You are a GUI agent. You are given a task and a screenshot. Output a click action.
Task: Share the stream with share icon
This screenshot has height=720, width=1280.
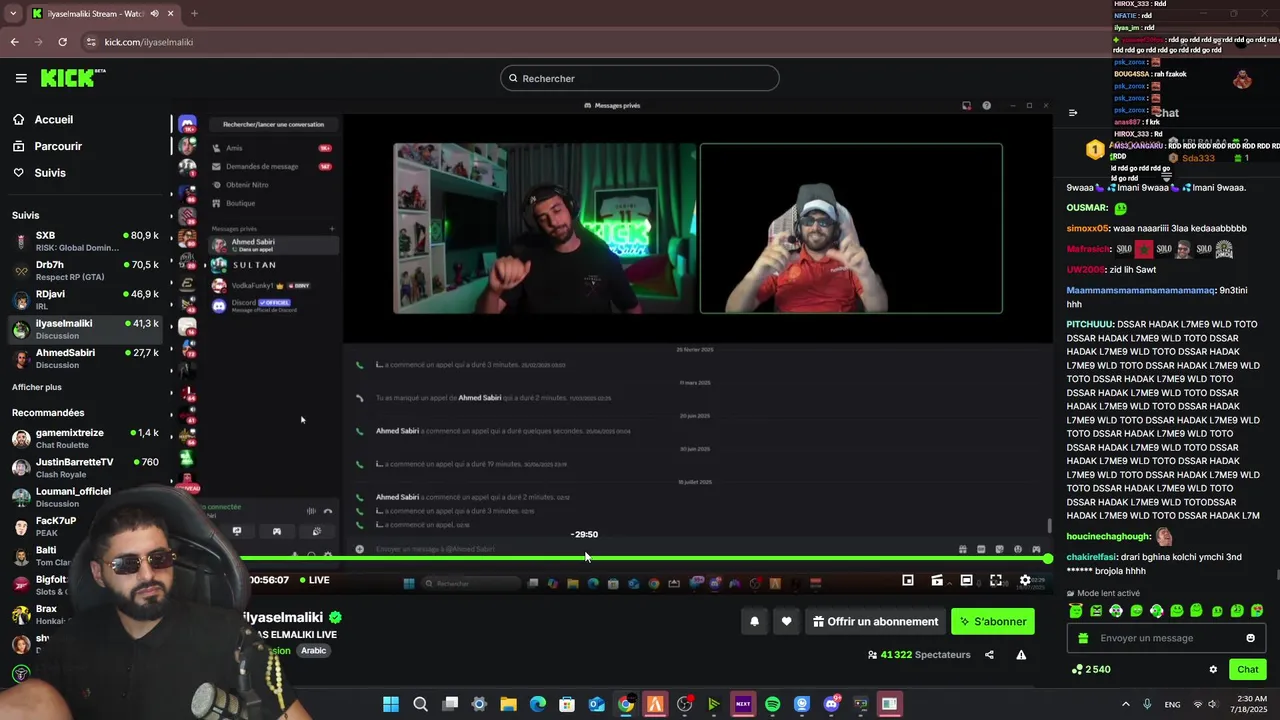click(989, 655)
